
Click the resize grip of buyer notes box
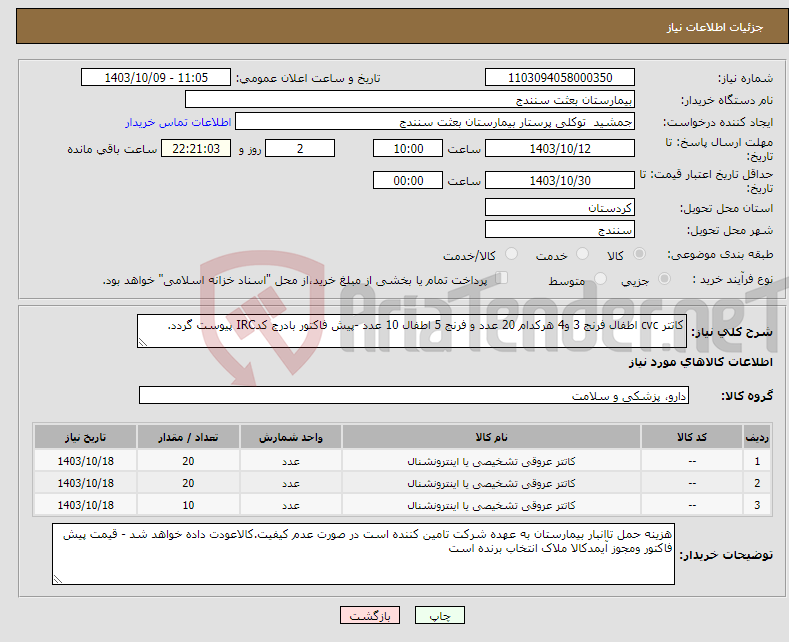pyautogui.click(x=58, y=579)
